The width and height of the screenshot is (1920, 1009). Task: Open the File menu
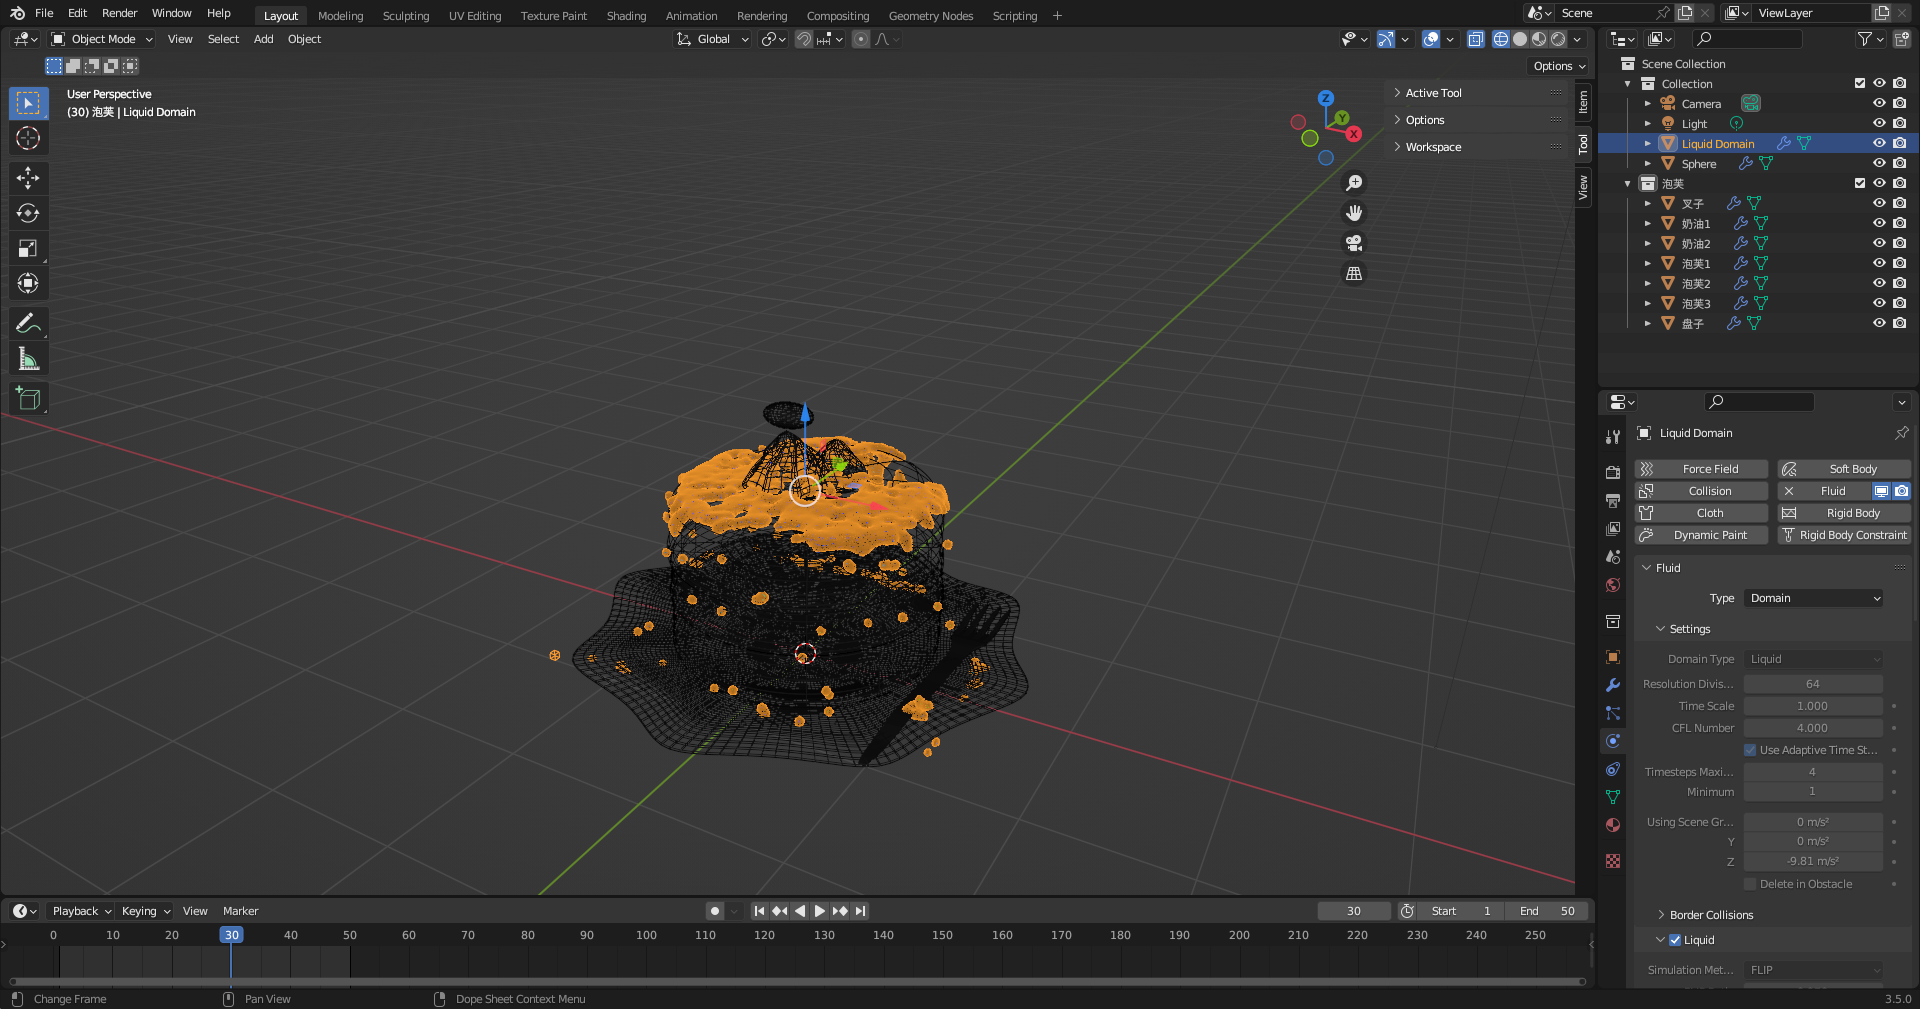pyautogui.click(x=44, y=13)
